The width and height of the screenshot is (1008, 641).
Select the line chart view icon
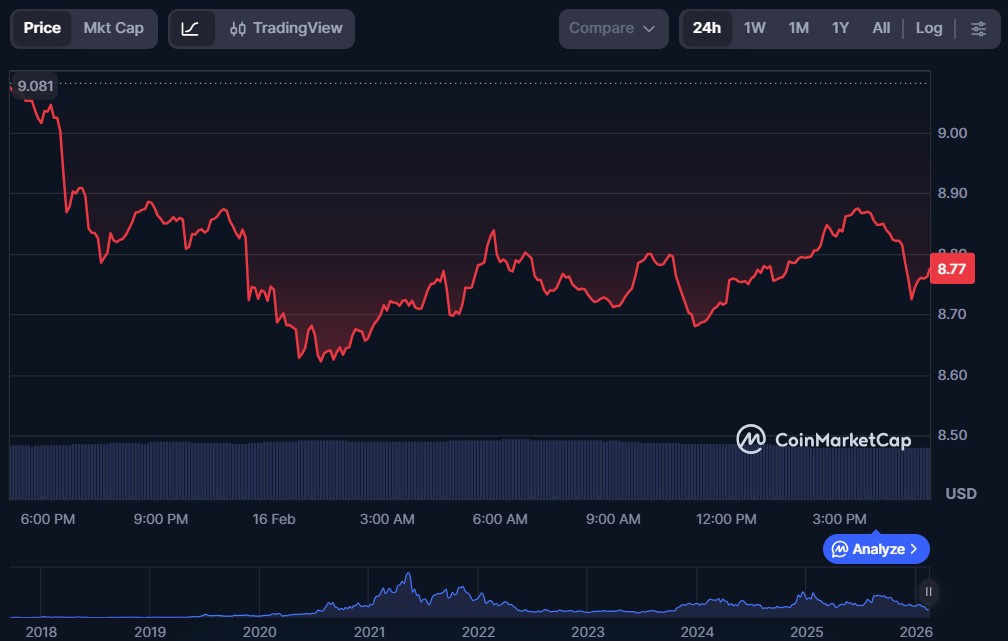point(190,29)
